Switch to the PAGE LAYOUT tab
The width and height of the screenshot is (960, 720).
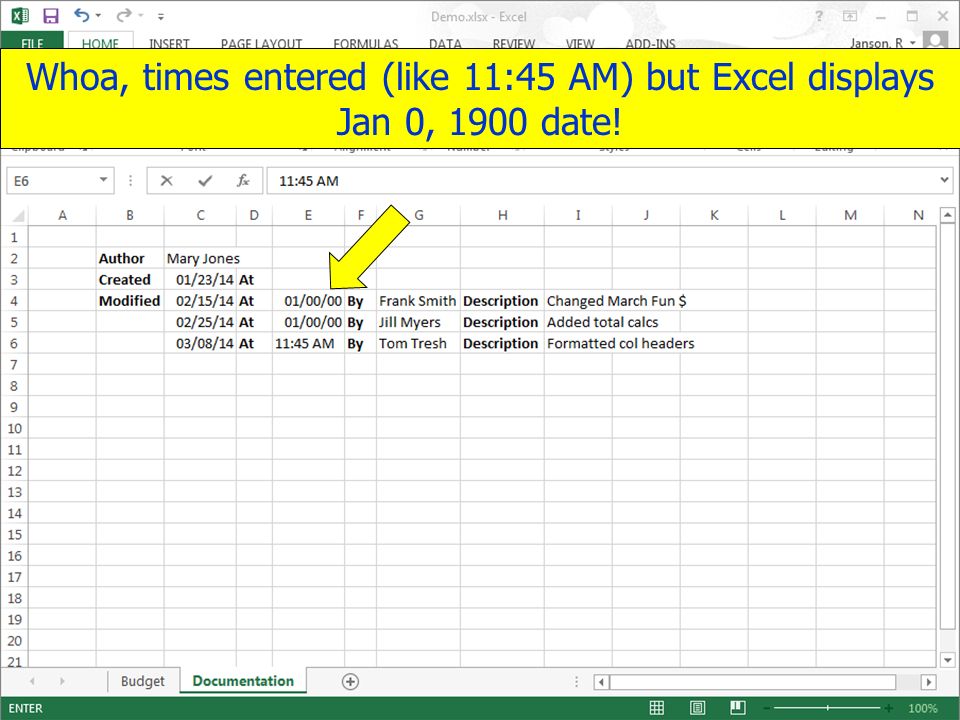(261, 42)
